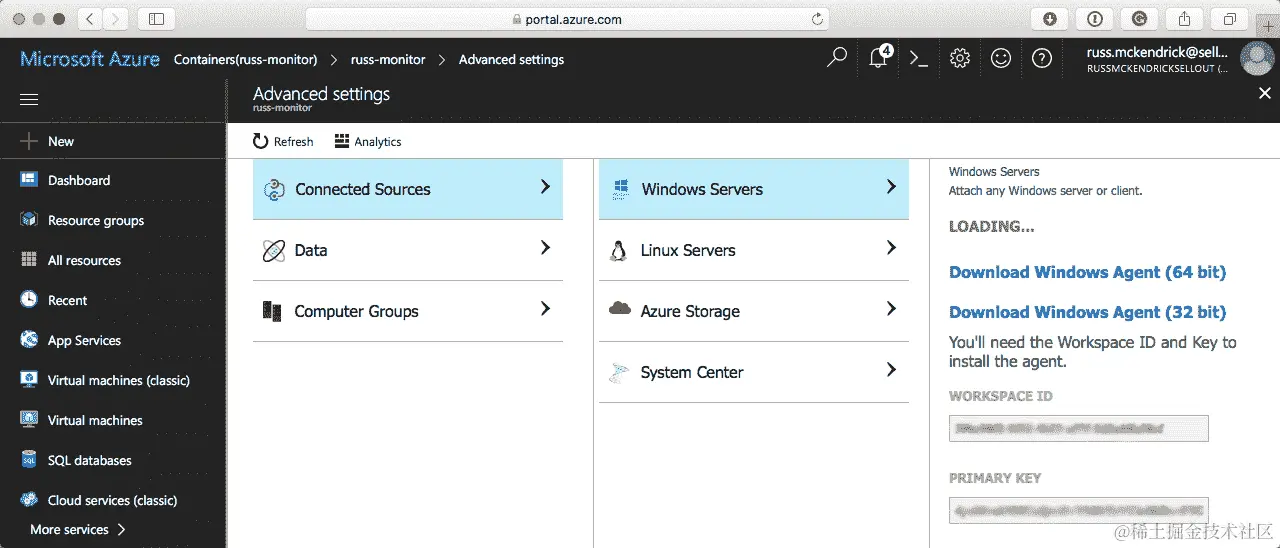
Task: Download Windows Agent (64 bit)
Action: 1087,272
